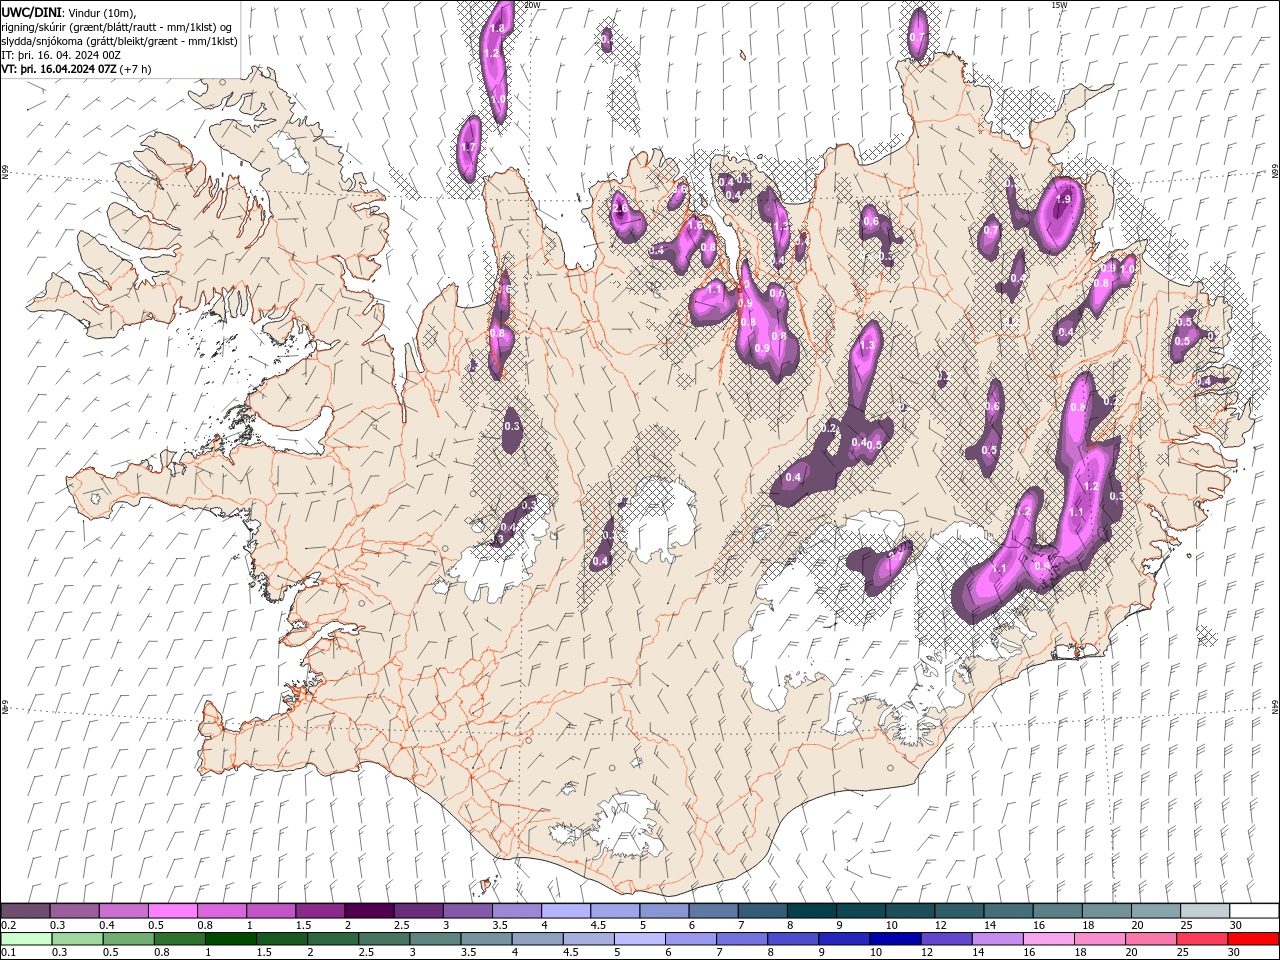The image size is (1280, 960).
Task: Click the "2.6" snowfall value on the map
Action: point(620,209)
